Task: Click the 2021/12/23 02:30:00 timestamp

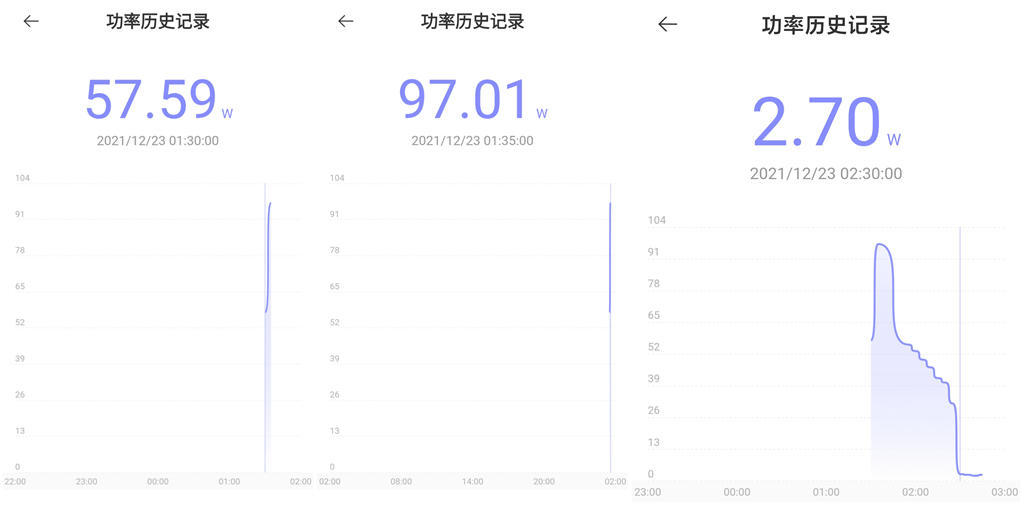Action: (x=826, y=174)
